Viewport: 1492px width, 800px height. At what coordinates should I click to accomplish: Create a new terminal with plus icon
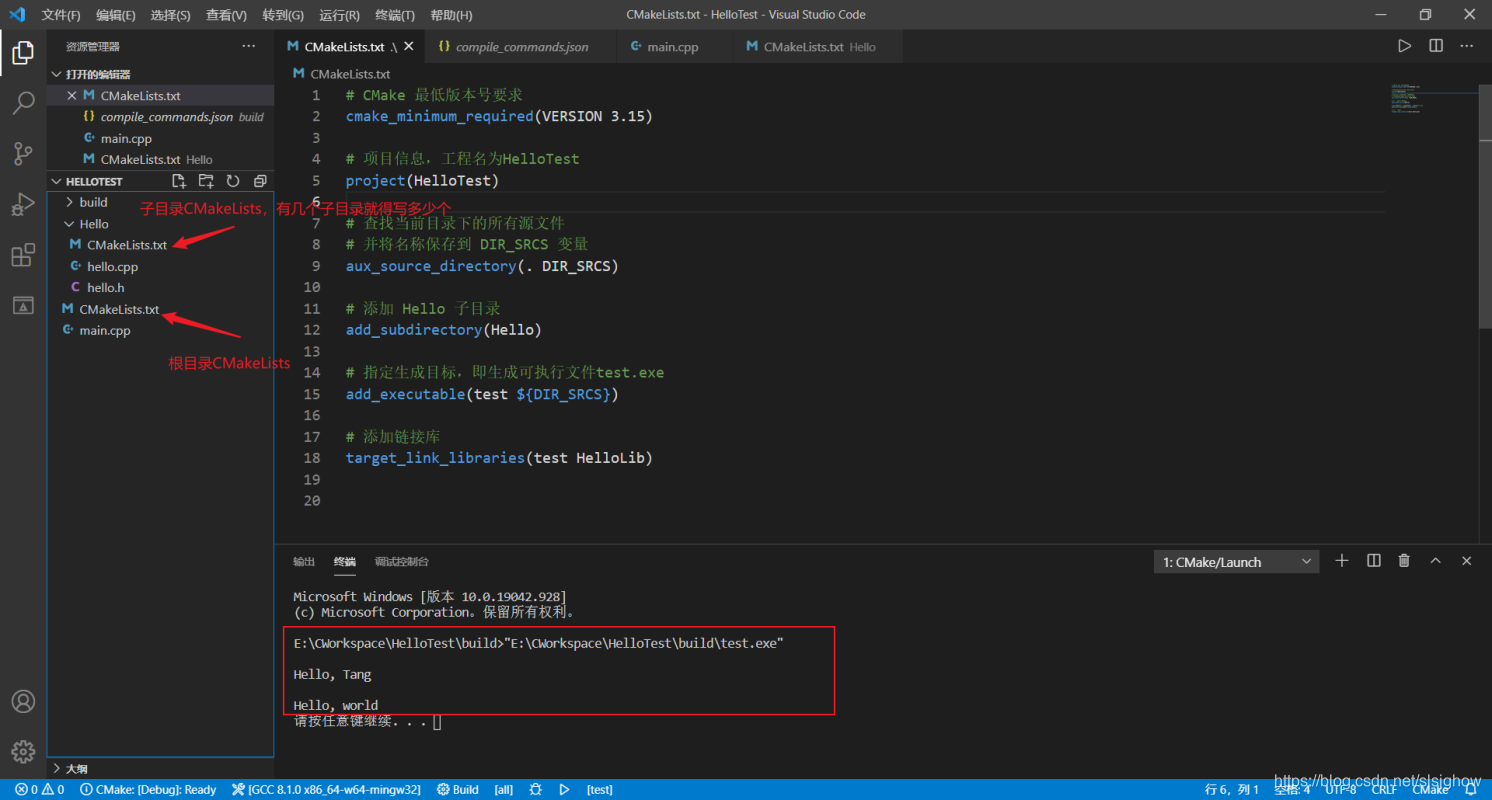tap(1342, 561)
